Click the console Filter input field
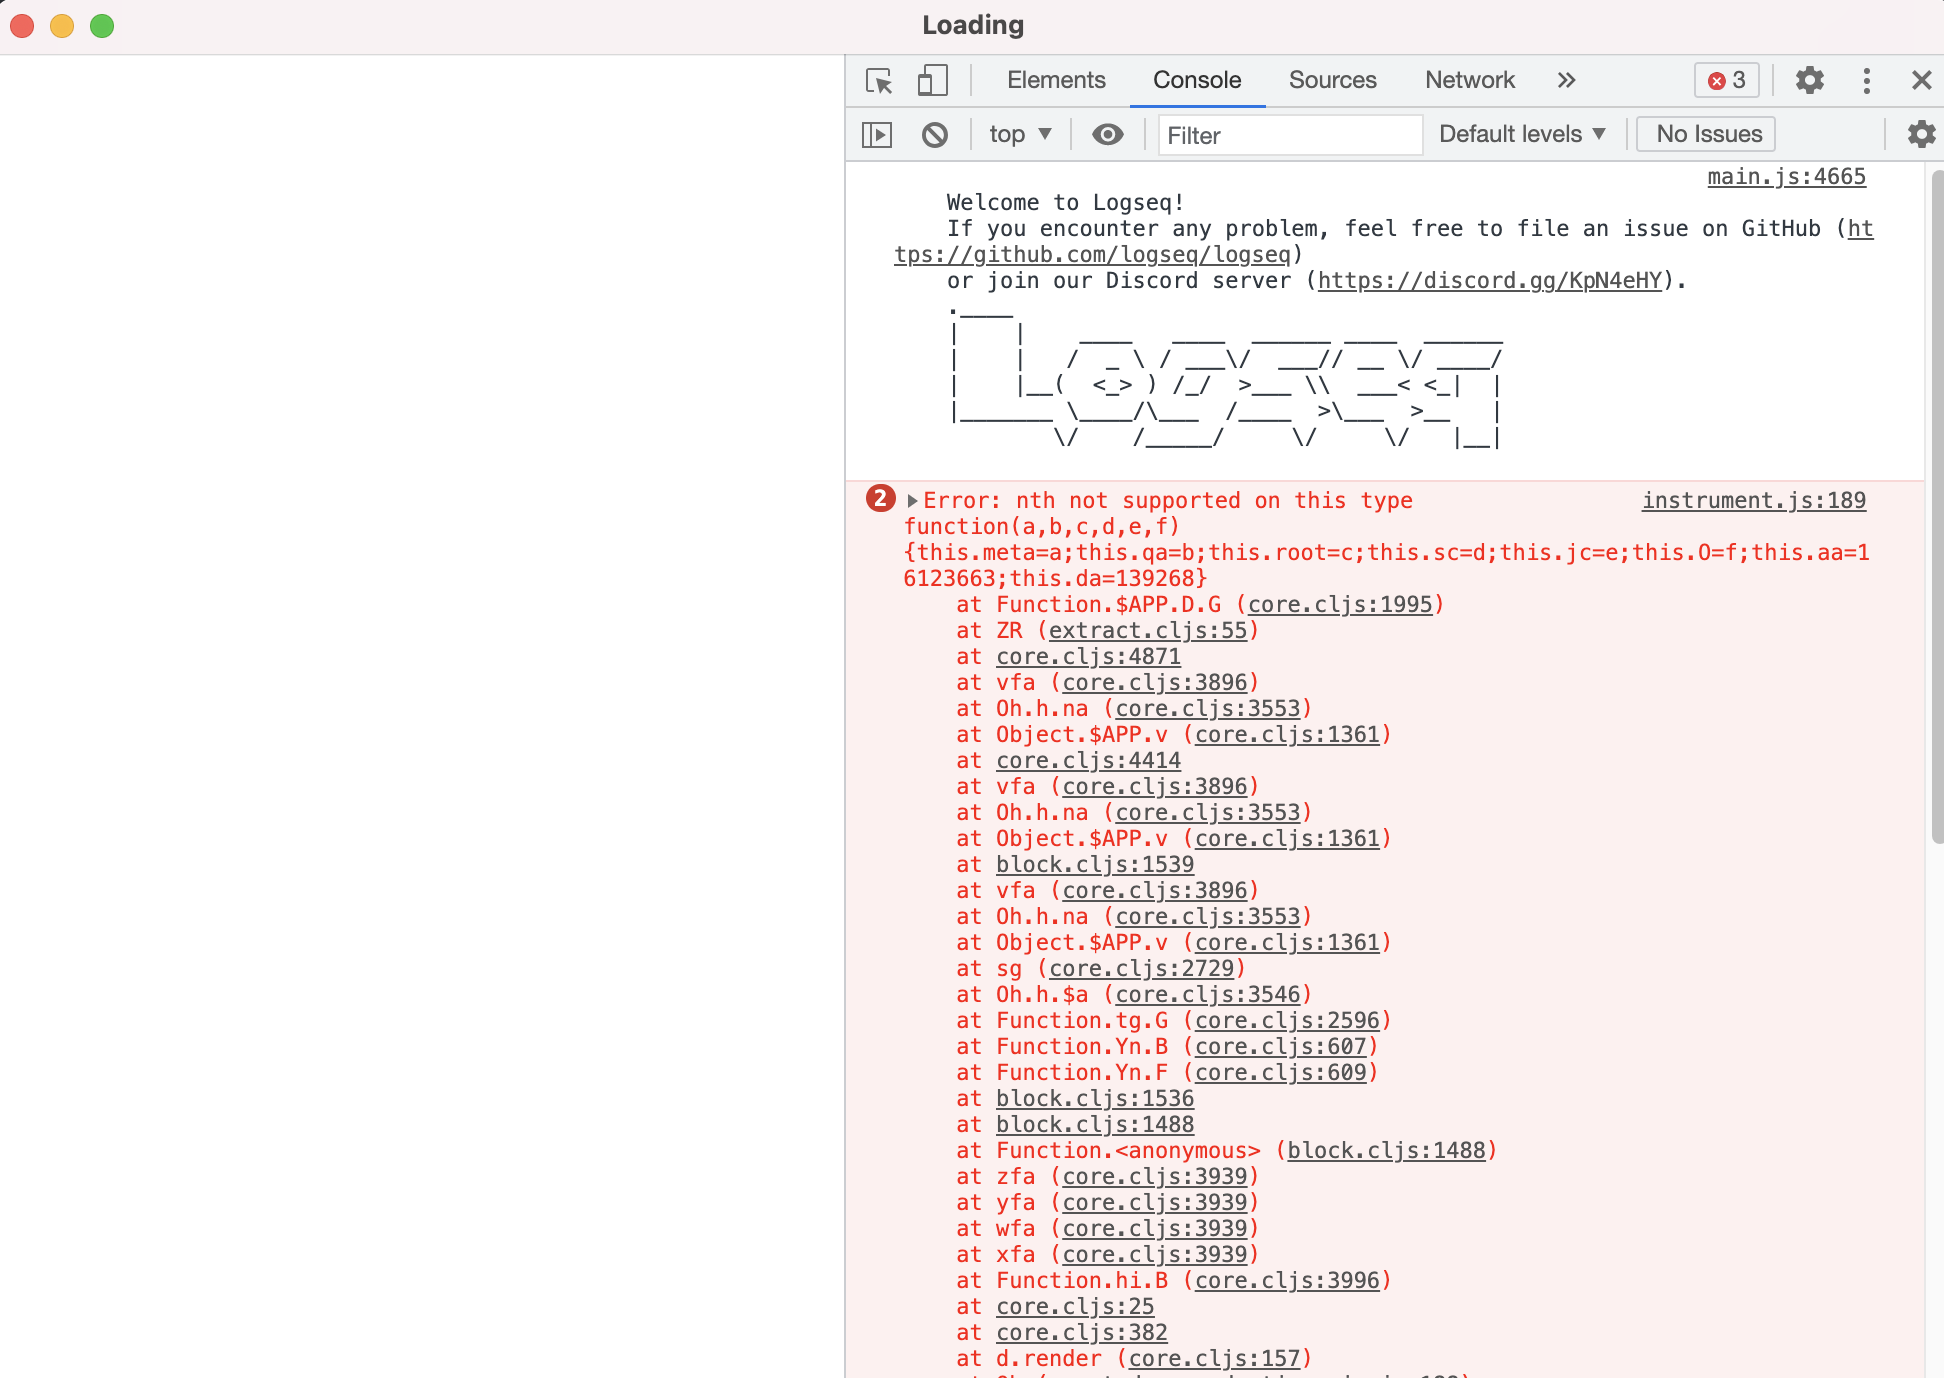 coord(1288,135)
